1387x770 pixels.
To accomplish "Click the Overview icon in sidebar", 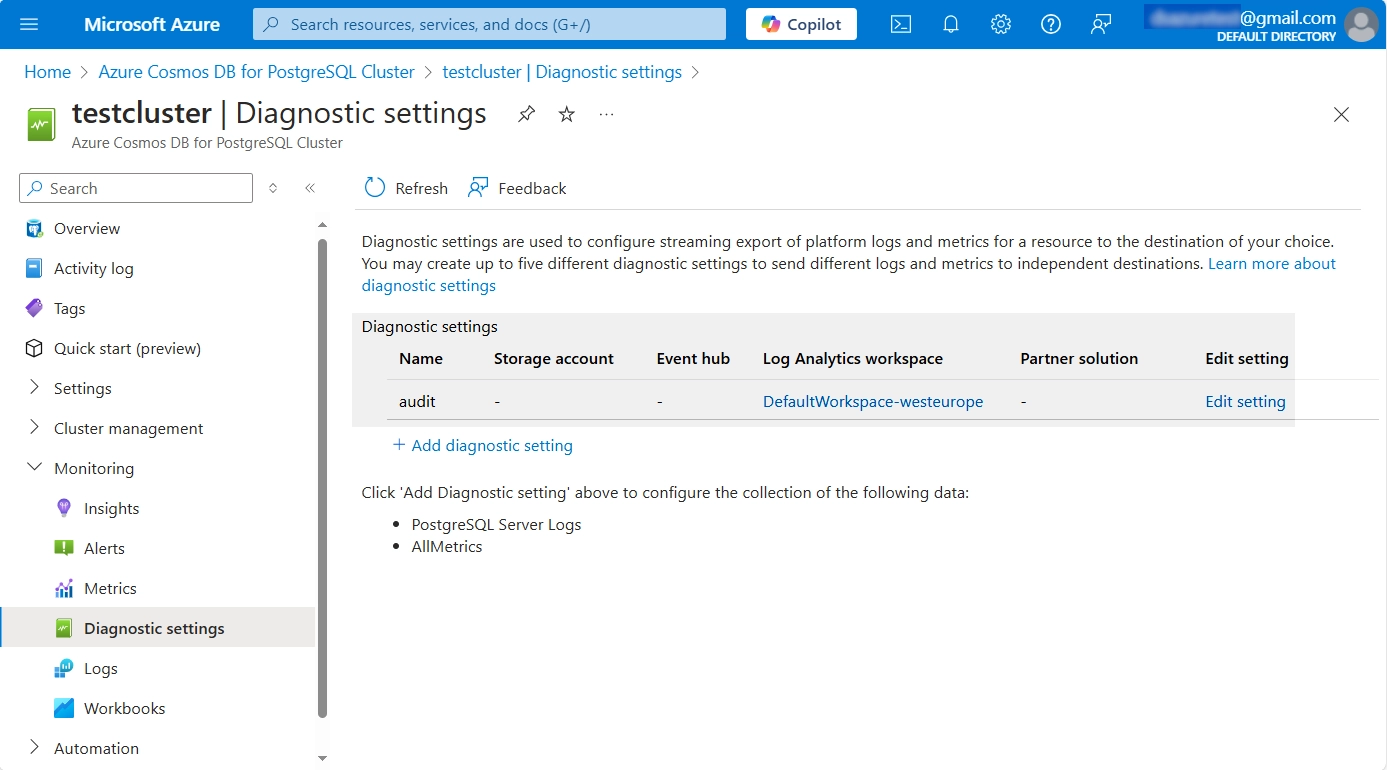I will [x=35, y=228].
